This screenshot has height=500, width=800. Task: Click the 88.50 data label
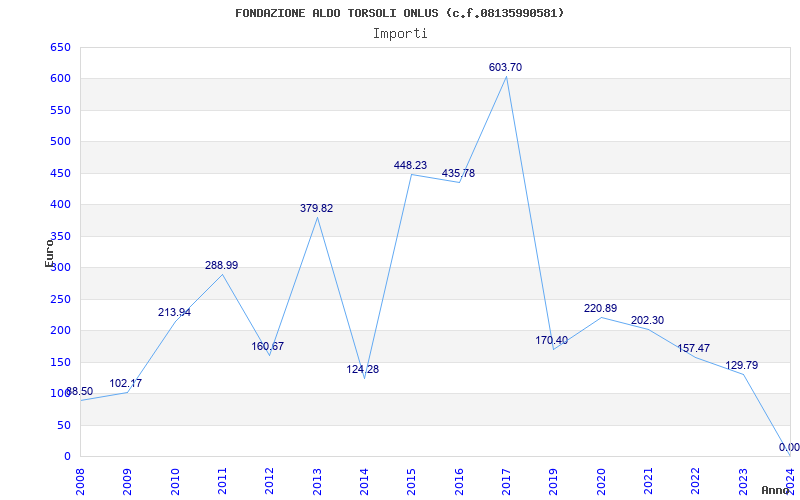80,391
